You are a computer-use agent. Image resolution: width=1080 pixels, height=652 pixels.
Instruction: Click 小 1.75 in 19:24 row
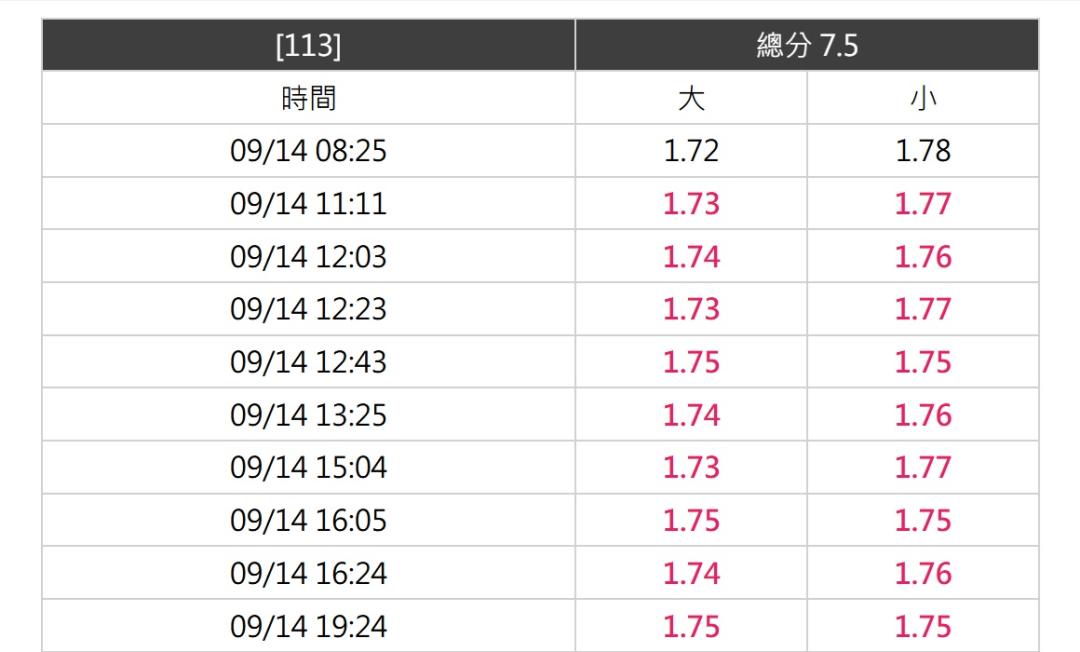[923, 626]
